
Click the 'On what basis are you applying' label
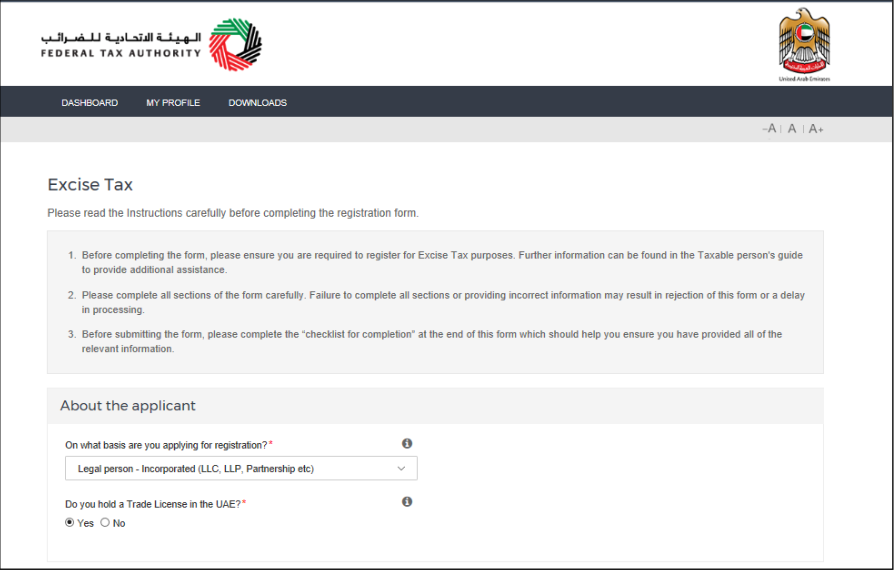(169, 445)
